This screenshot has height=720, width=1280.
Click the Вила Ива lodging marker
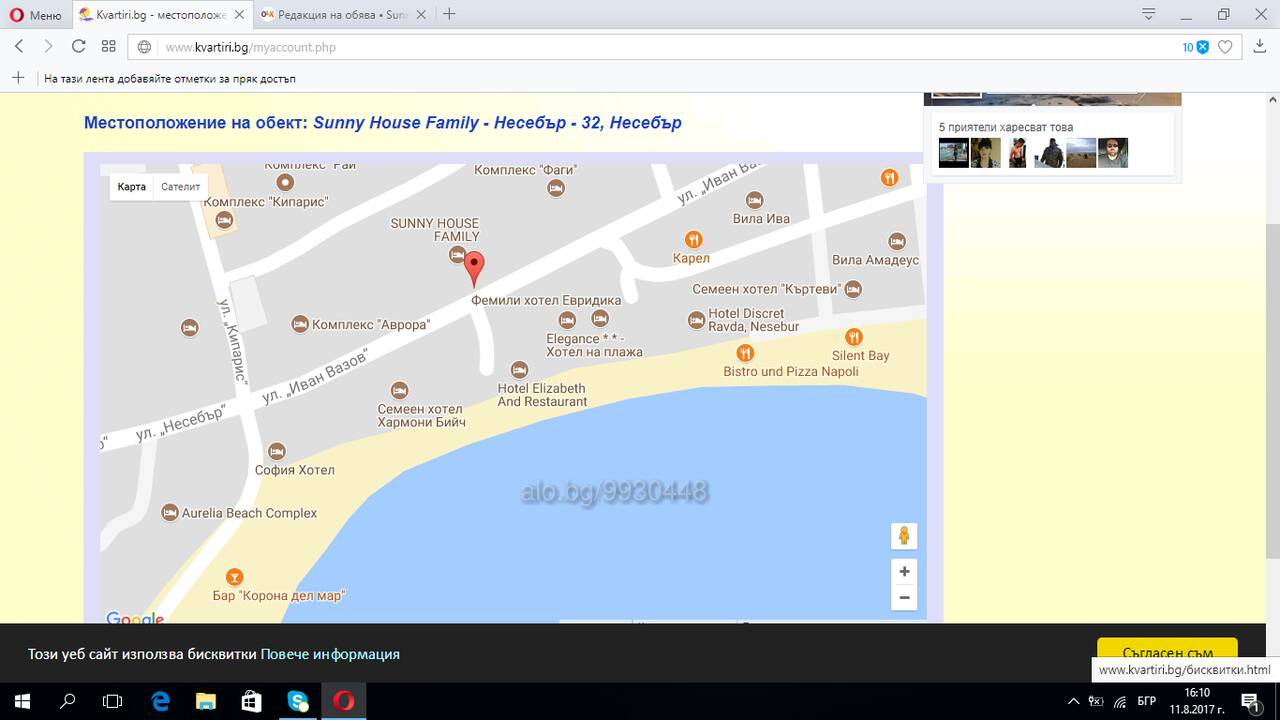[x=755, y=201]
